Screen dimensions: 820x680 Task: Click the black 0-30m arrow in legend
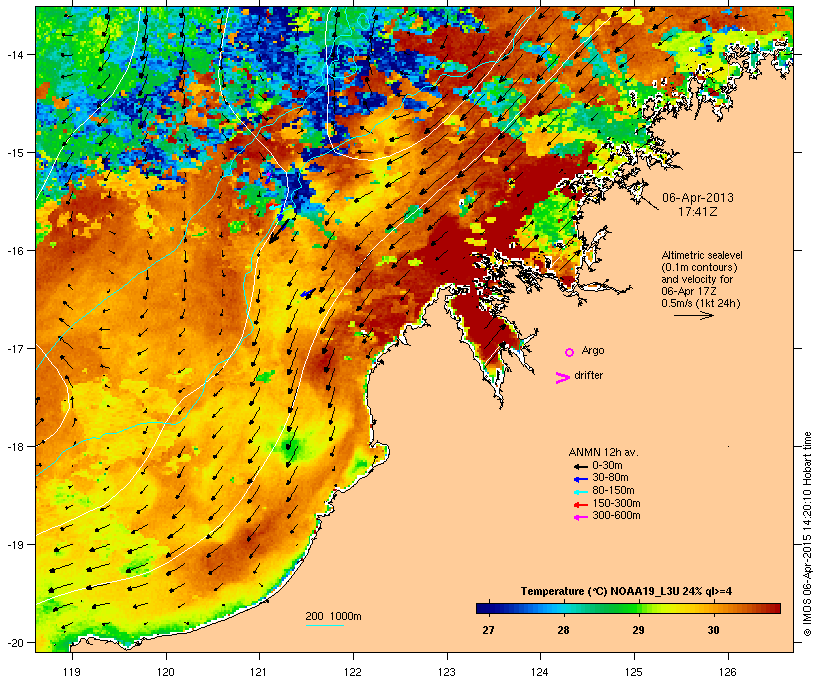pyautogui.click(x=580, y=466)
